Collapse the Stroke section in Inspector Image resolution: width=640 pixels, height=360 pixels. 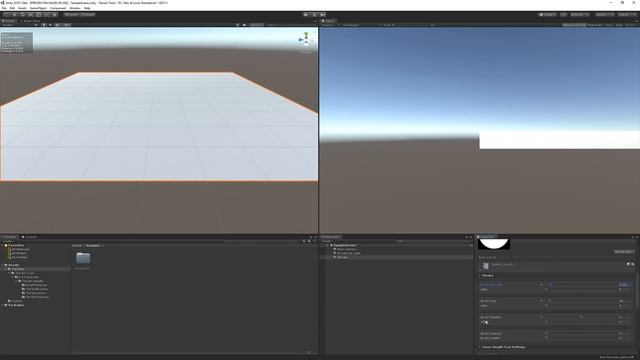480,276
